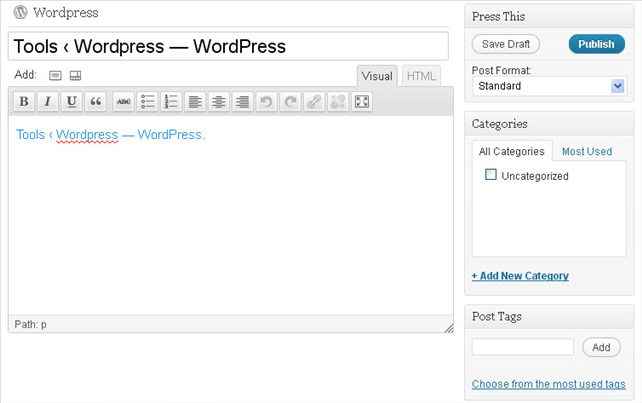The height and width of the screenshot is (403, 642).
Task: Select the All Categories tab
Action: (512, 152)
